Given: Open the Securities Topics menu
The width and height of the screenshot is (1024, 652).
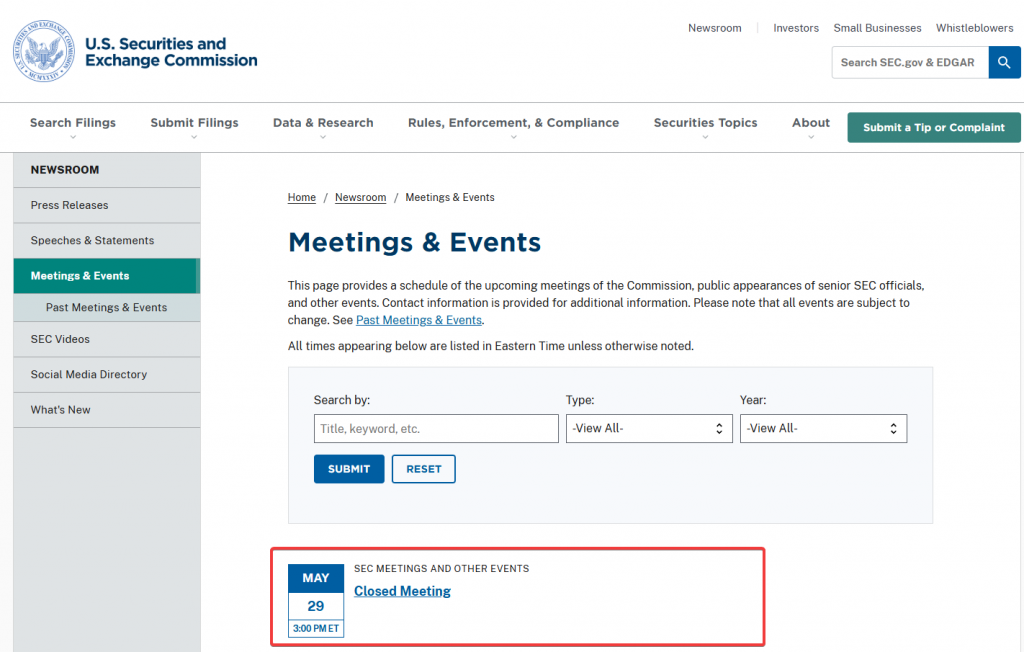Looking at the screenshot, I should (705, 122).
